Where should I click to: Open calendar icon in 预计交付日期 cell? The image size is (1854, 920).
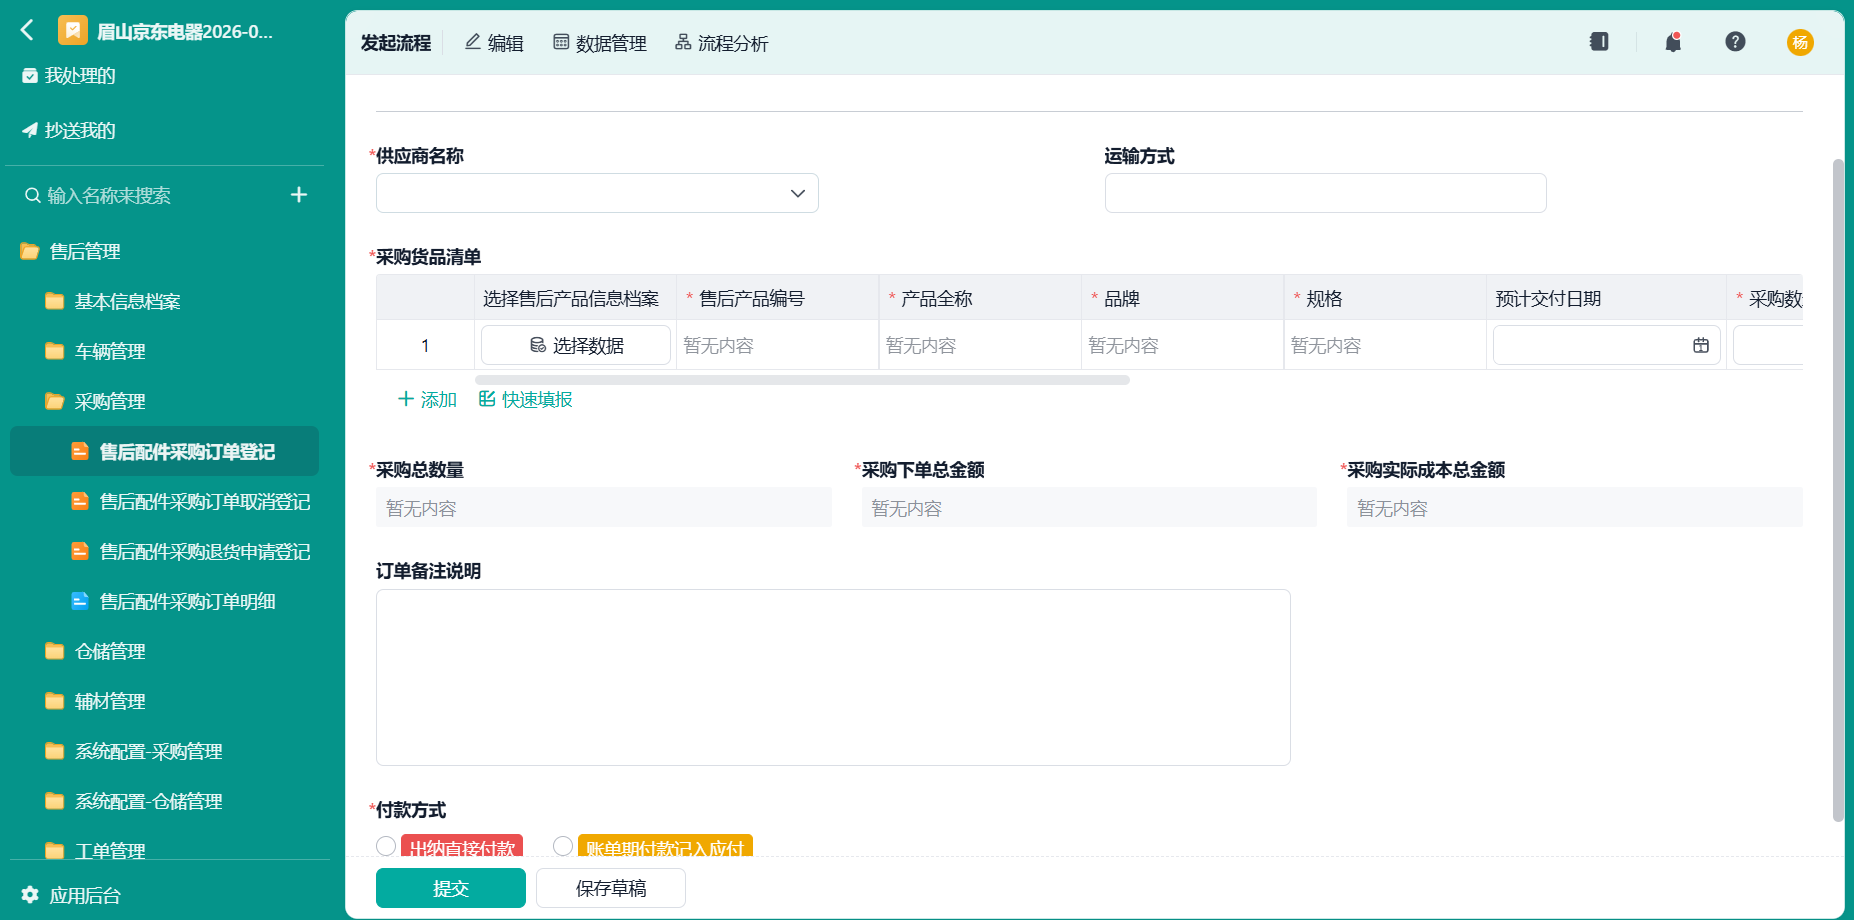(x=1701, y=345)
